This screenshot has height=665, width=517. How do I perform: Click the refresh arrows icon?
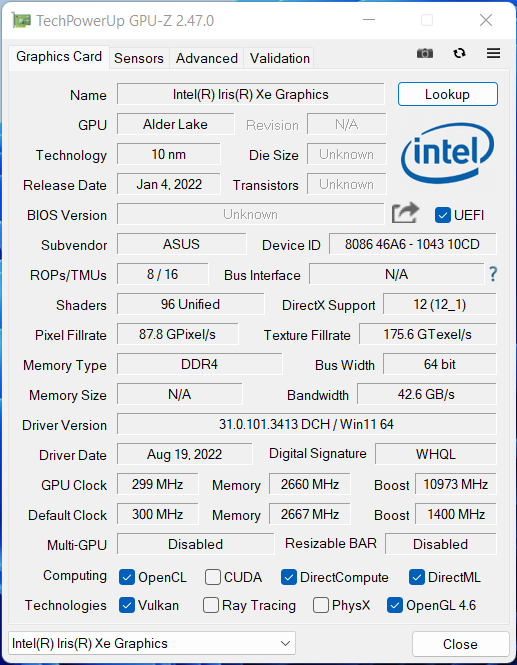pyautogui.click(x=459, y=53)
